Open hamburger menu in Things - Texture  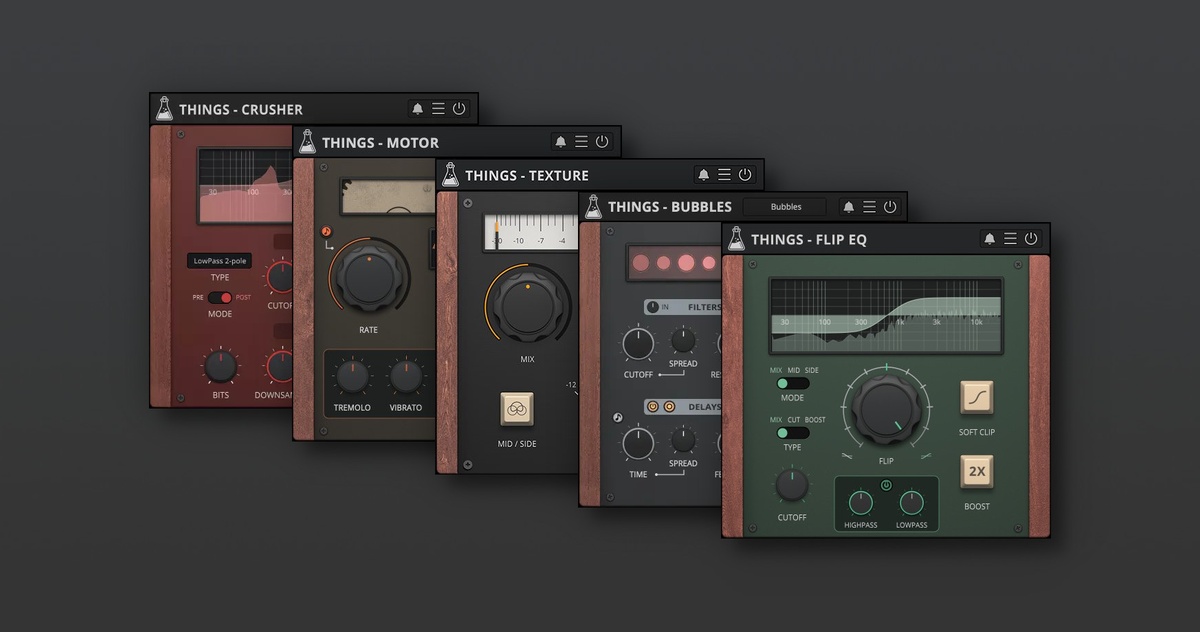click(724, 175)
